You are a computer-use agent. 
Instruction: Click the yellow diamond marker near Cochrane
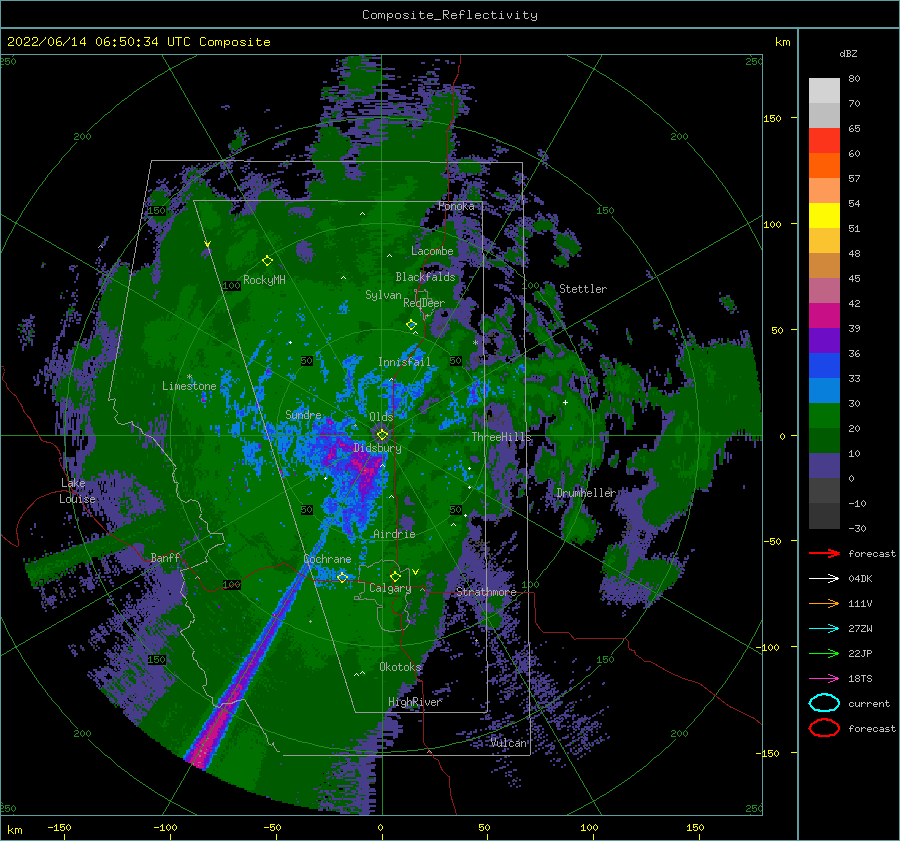342,577
